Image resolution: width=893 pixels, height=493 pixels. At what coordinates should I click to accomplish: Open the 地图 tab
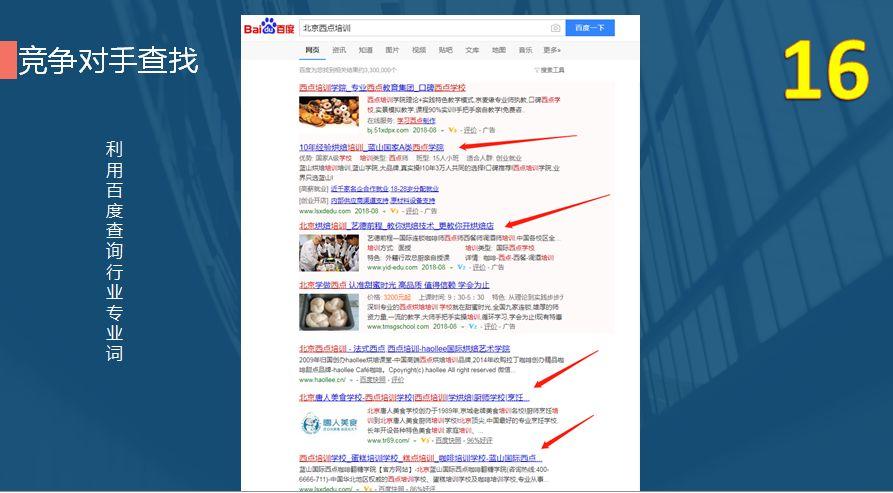click(499, 50)
